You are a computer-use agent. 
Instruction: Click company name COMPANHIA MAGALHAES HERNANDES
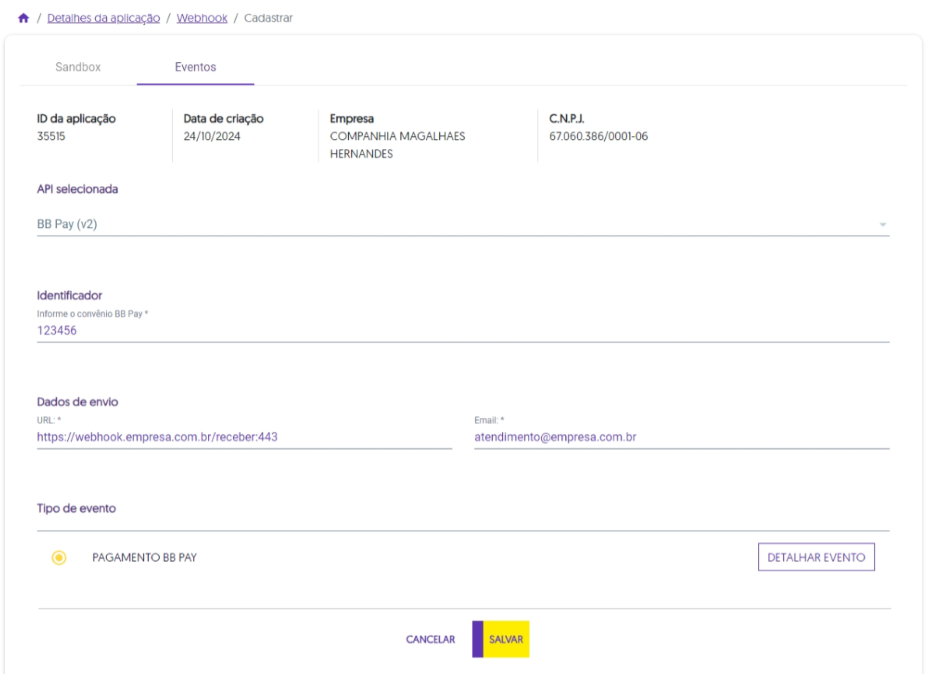(397, 145)
